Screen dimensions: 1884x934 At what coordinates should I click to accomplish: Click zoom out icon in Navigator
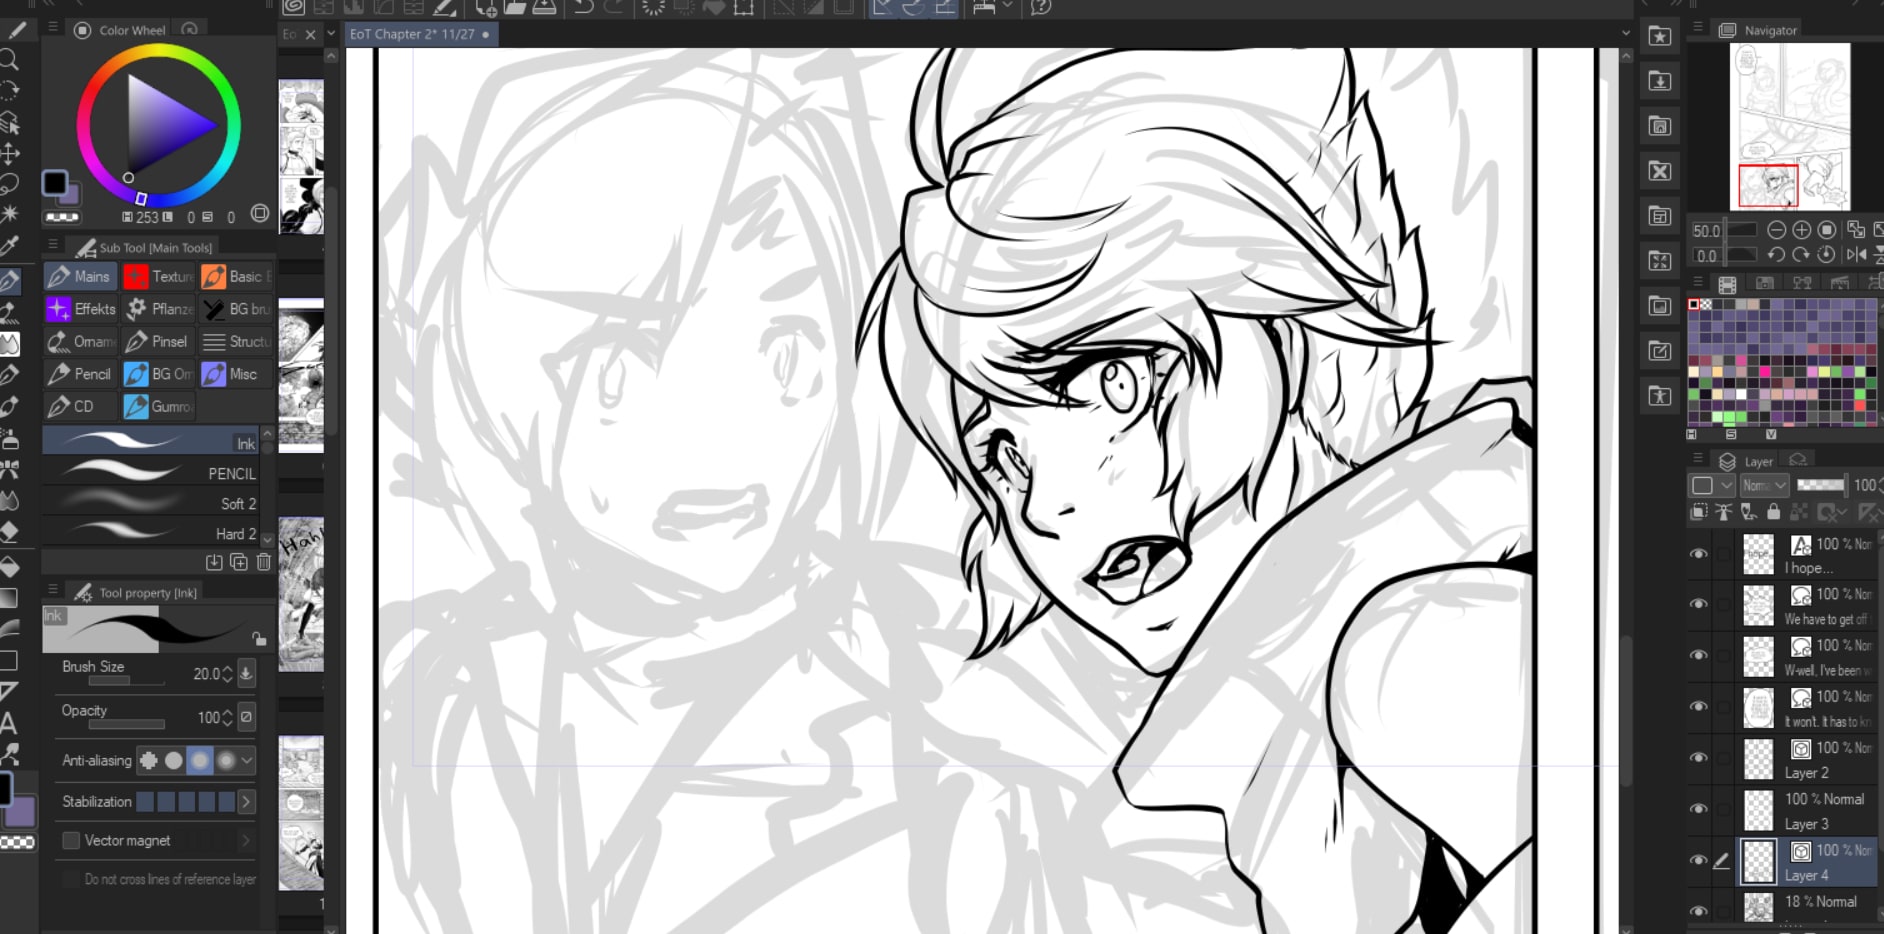tap(1776, 230)
